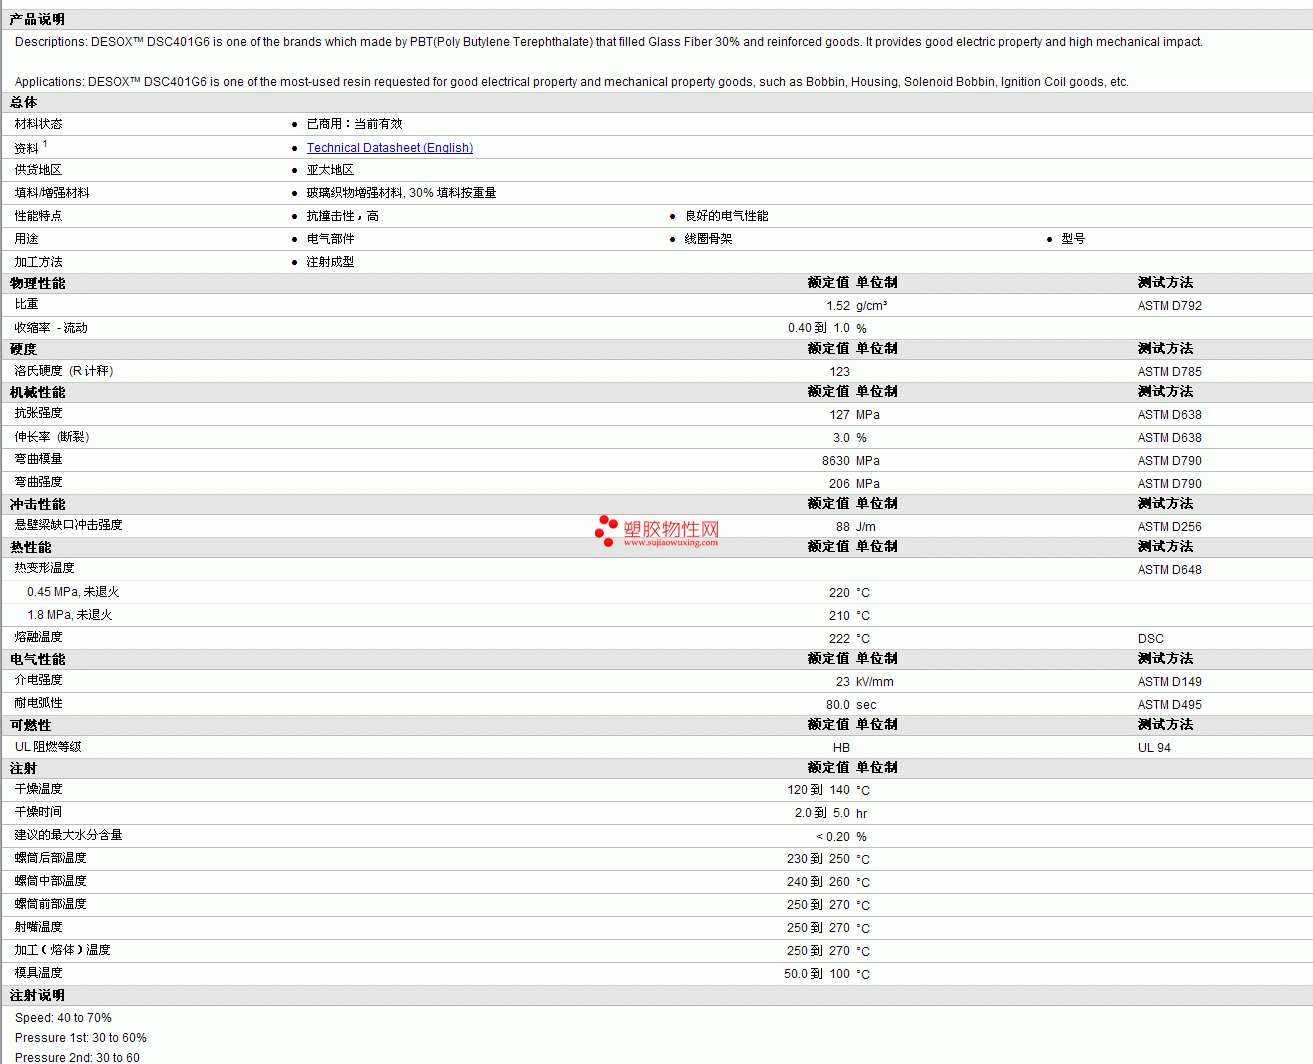Select the 悬壁梁缺口冲击强度 row label
This screenshot has width=1313, height=1064.
pyautogui.click(x=68, y=525)
